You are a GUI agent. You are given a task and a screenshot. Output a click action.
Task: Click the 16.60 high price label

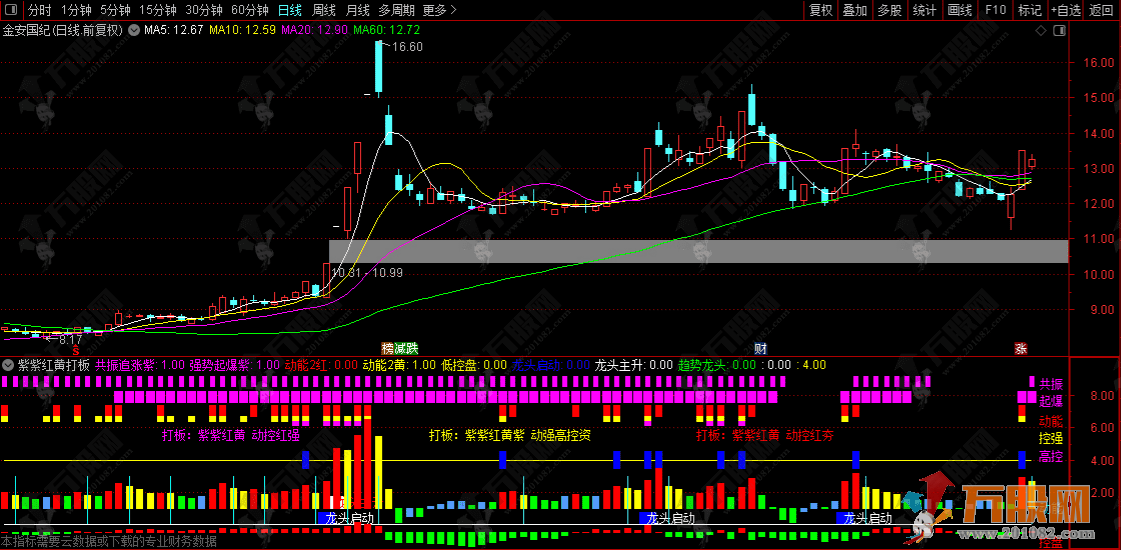click(x=407, y=47)
